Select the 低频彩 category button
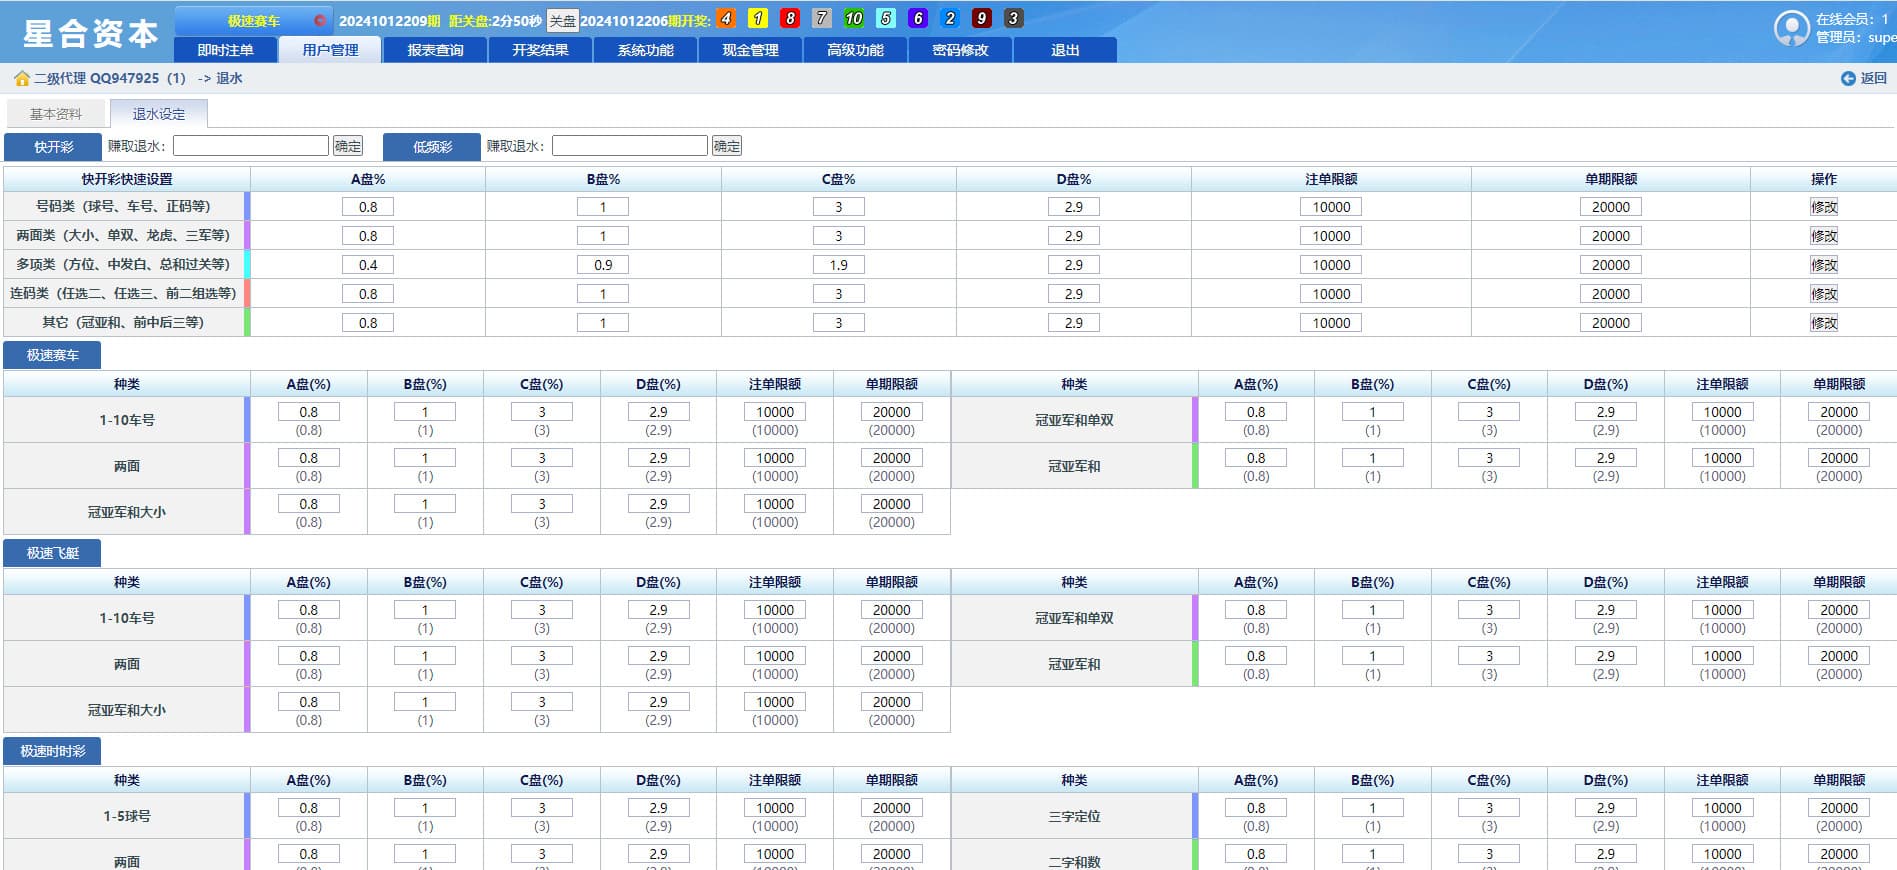 432,147
